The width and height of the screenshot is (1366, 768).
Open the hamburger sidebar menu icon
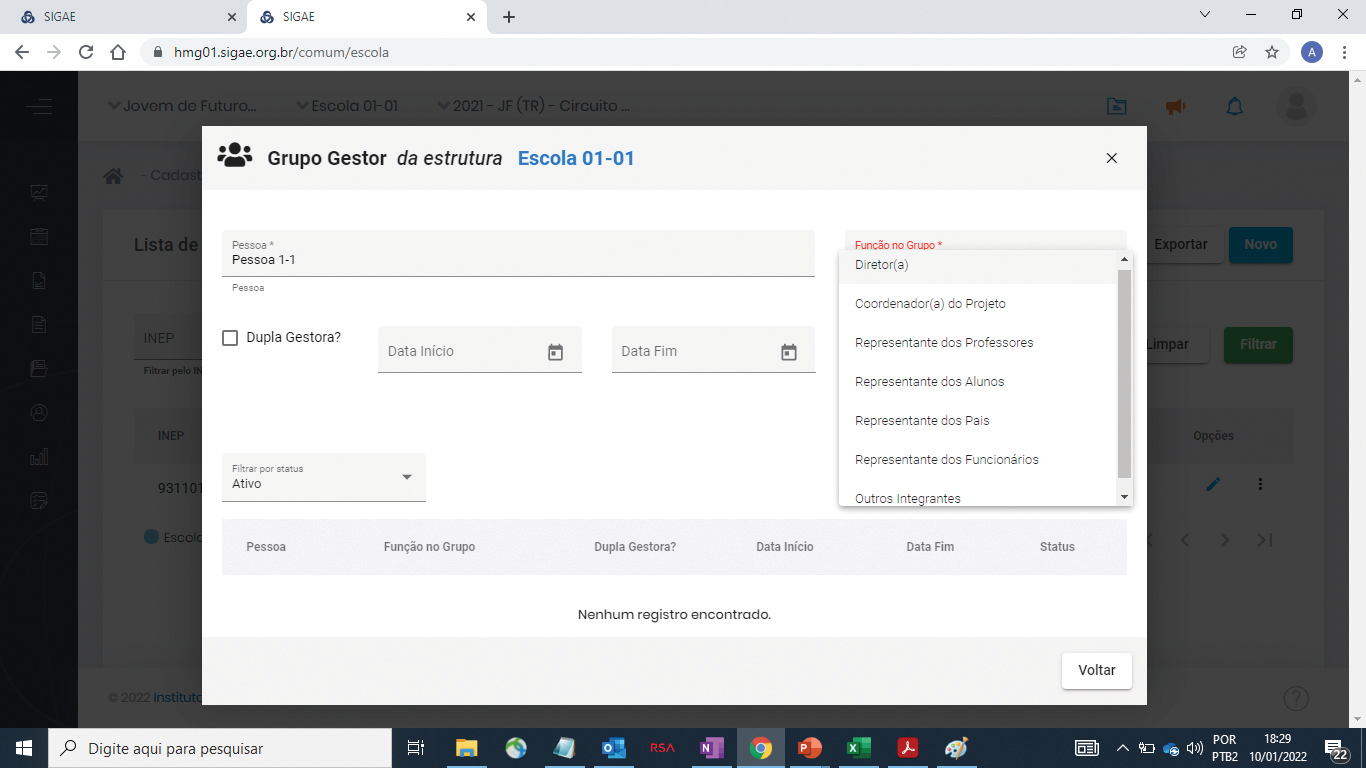tap(40, 106)
